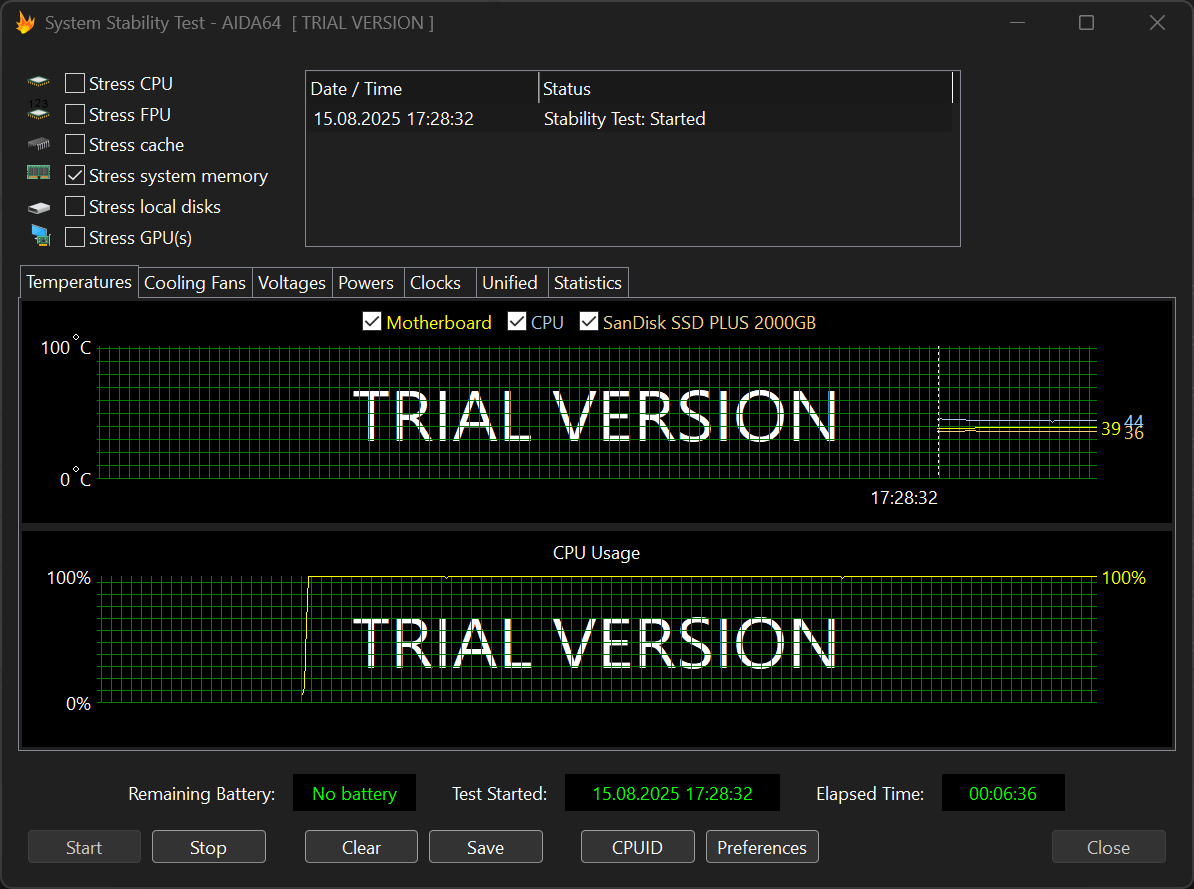
Task: Open the Voltages tab
Action: point(292,283)
